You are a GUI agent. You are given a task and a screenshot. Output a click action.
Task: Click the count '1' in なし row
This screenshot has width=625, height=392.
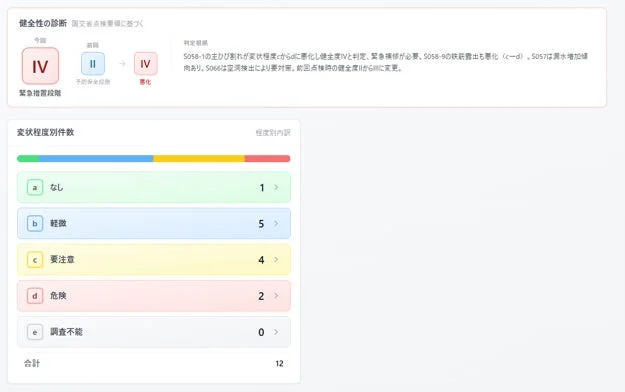pyautogui.click(x=262, y=188)
